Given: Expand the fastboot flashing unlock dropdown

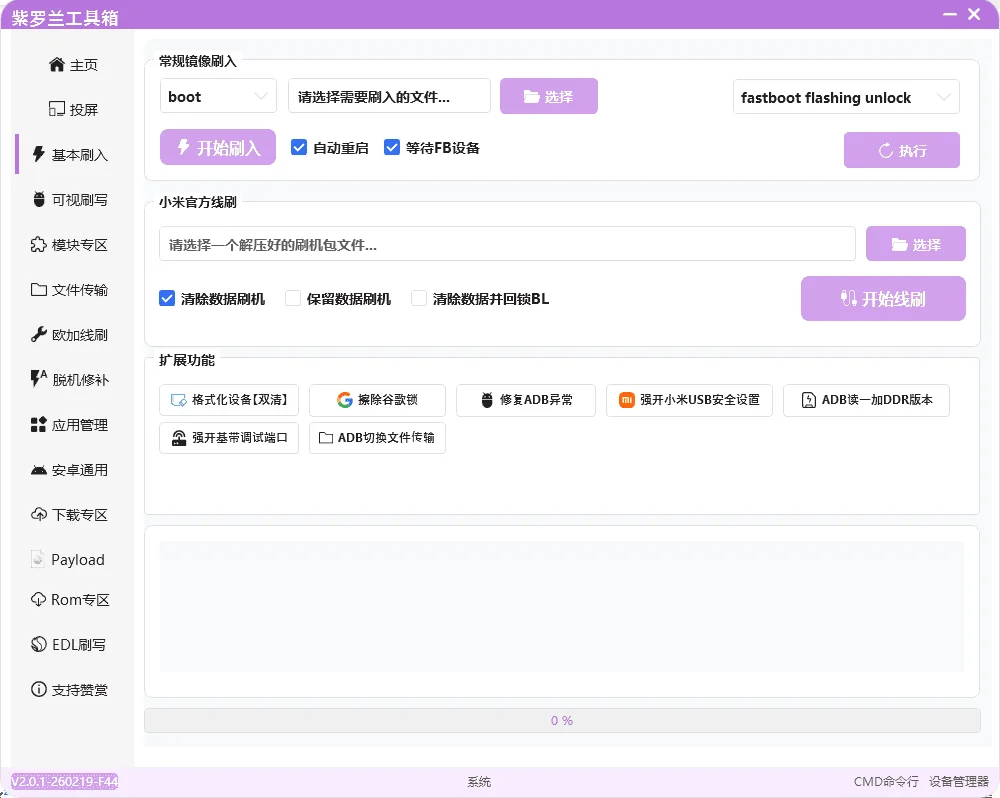Looking at the screenshot, I should [x=846, y=97].
